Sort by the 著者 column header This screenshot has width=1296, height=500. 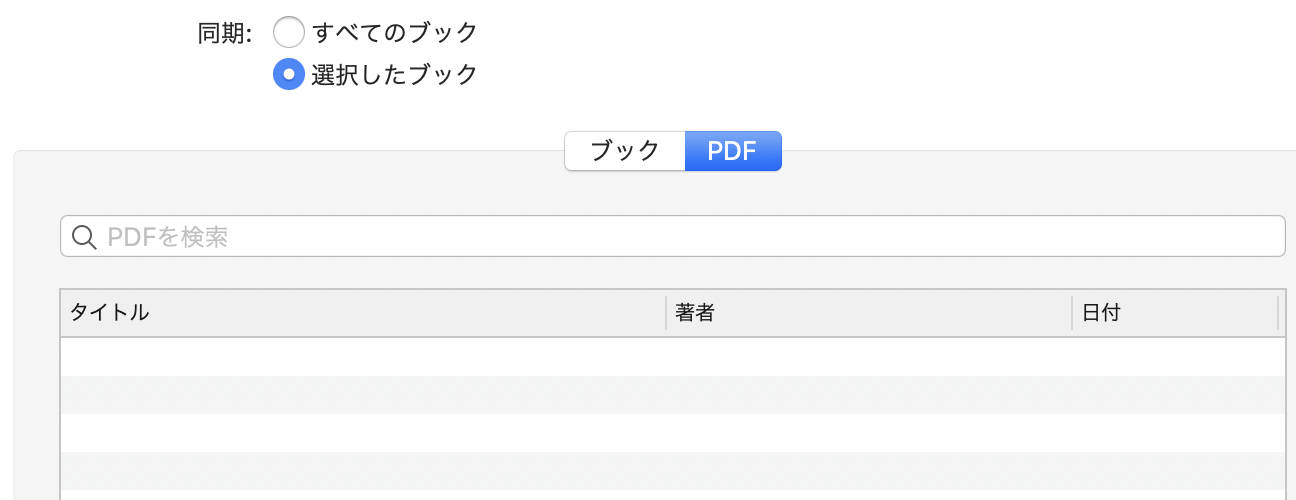coord(866,313)
